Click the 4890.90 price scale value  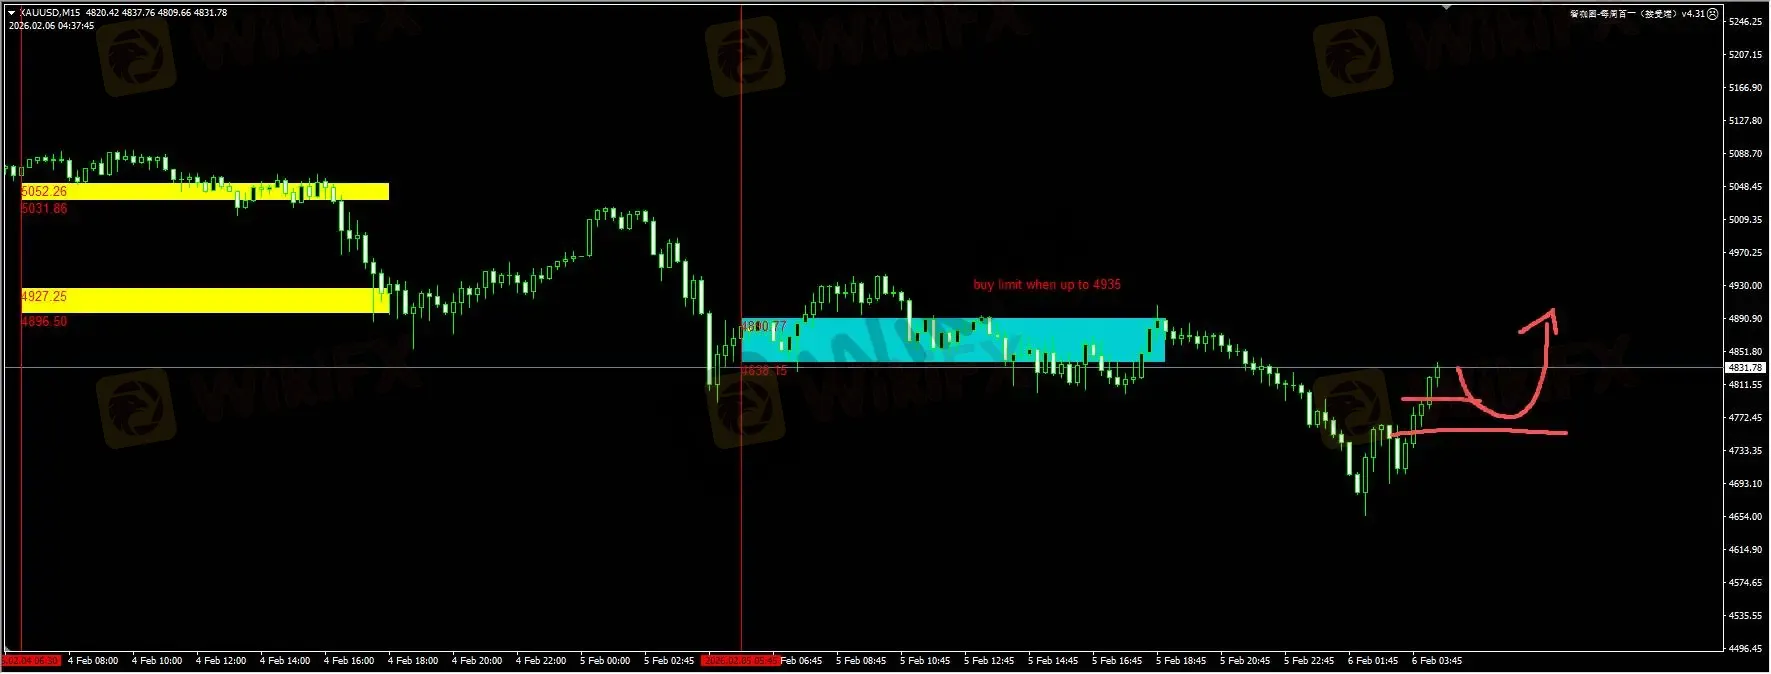click(1745, 319)
